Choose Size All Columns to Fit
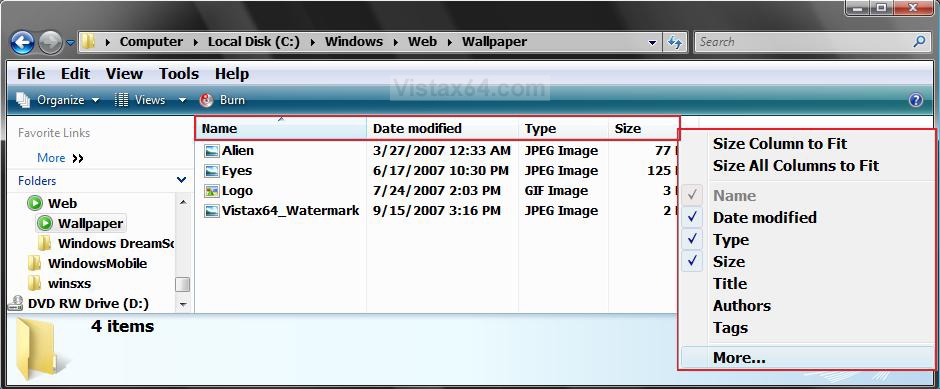This screenshot has height=389, width=940. (x=796, y=166)
